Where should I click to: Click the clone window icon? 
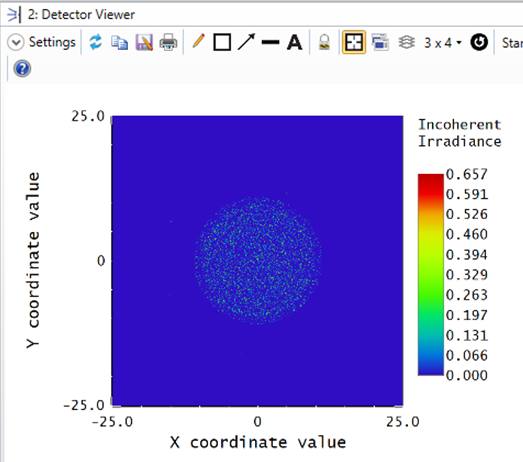pos(380,42)
